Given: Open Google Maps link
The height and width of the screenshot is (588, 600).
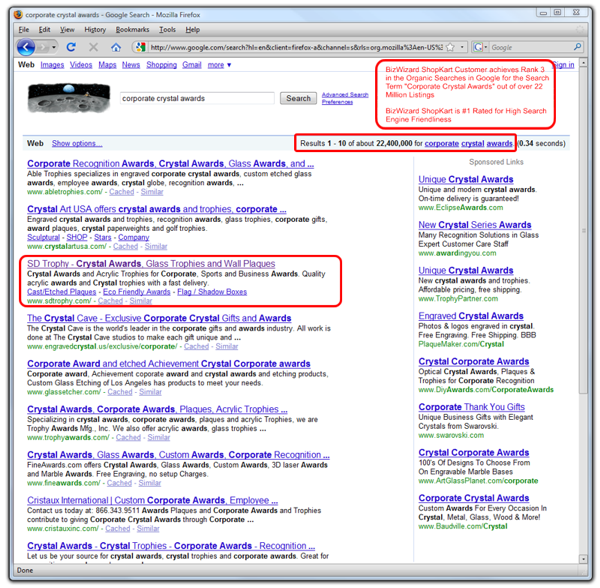Looking at the screenshot, I should [x=107, y=65].
